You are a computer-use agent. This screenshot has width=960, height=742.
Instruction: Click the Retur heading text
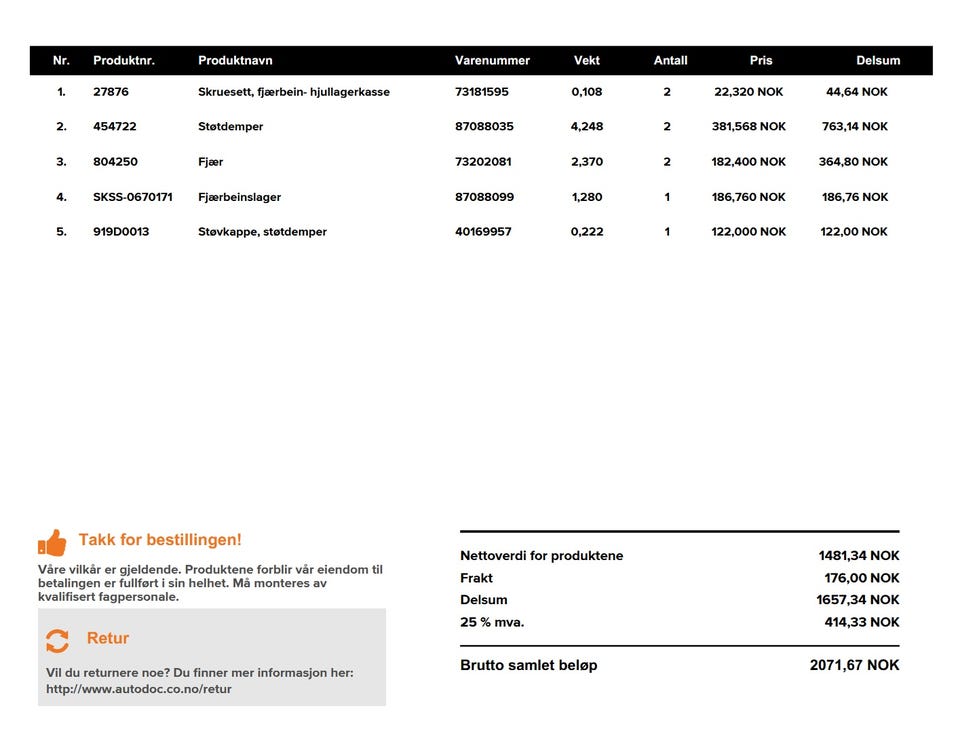tap(108, 639)
